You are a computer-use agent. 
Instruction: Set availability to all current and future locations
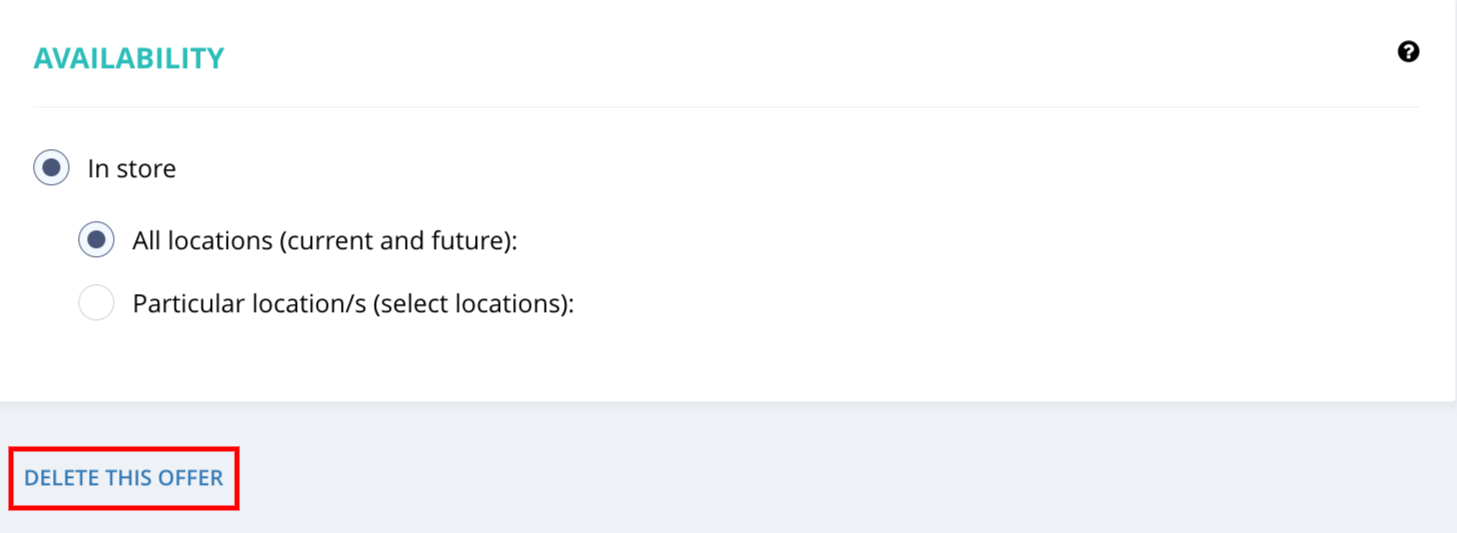96,240
